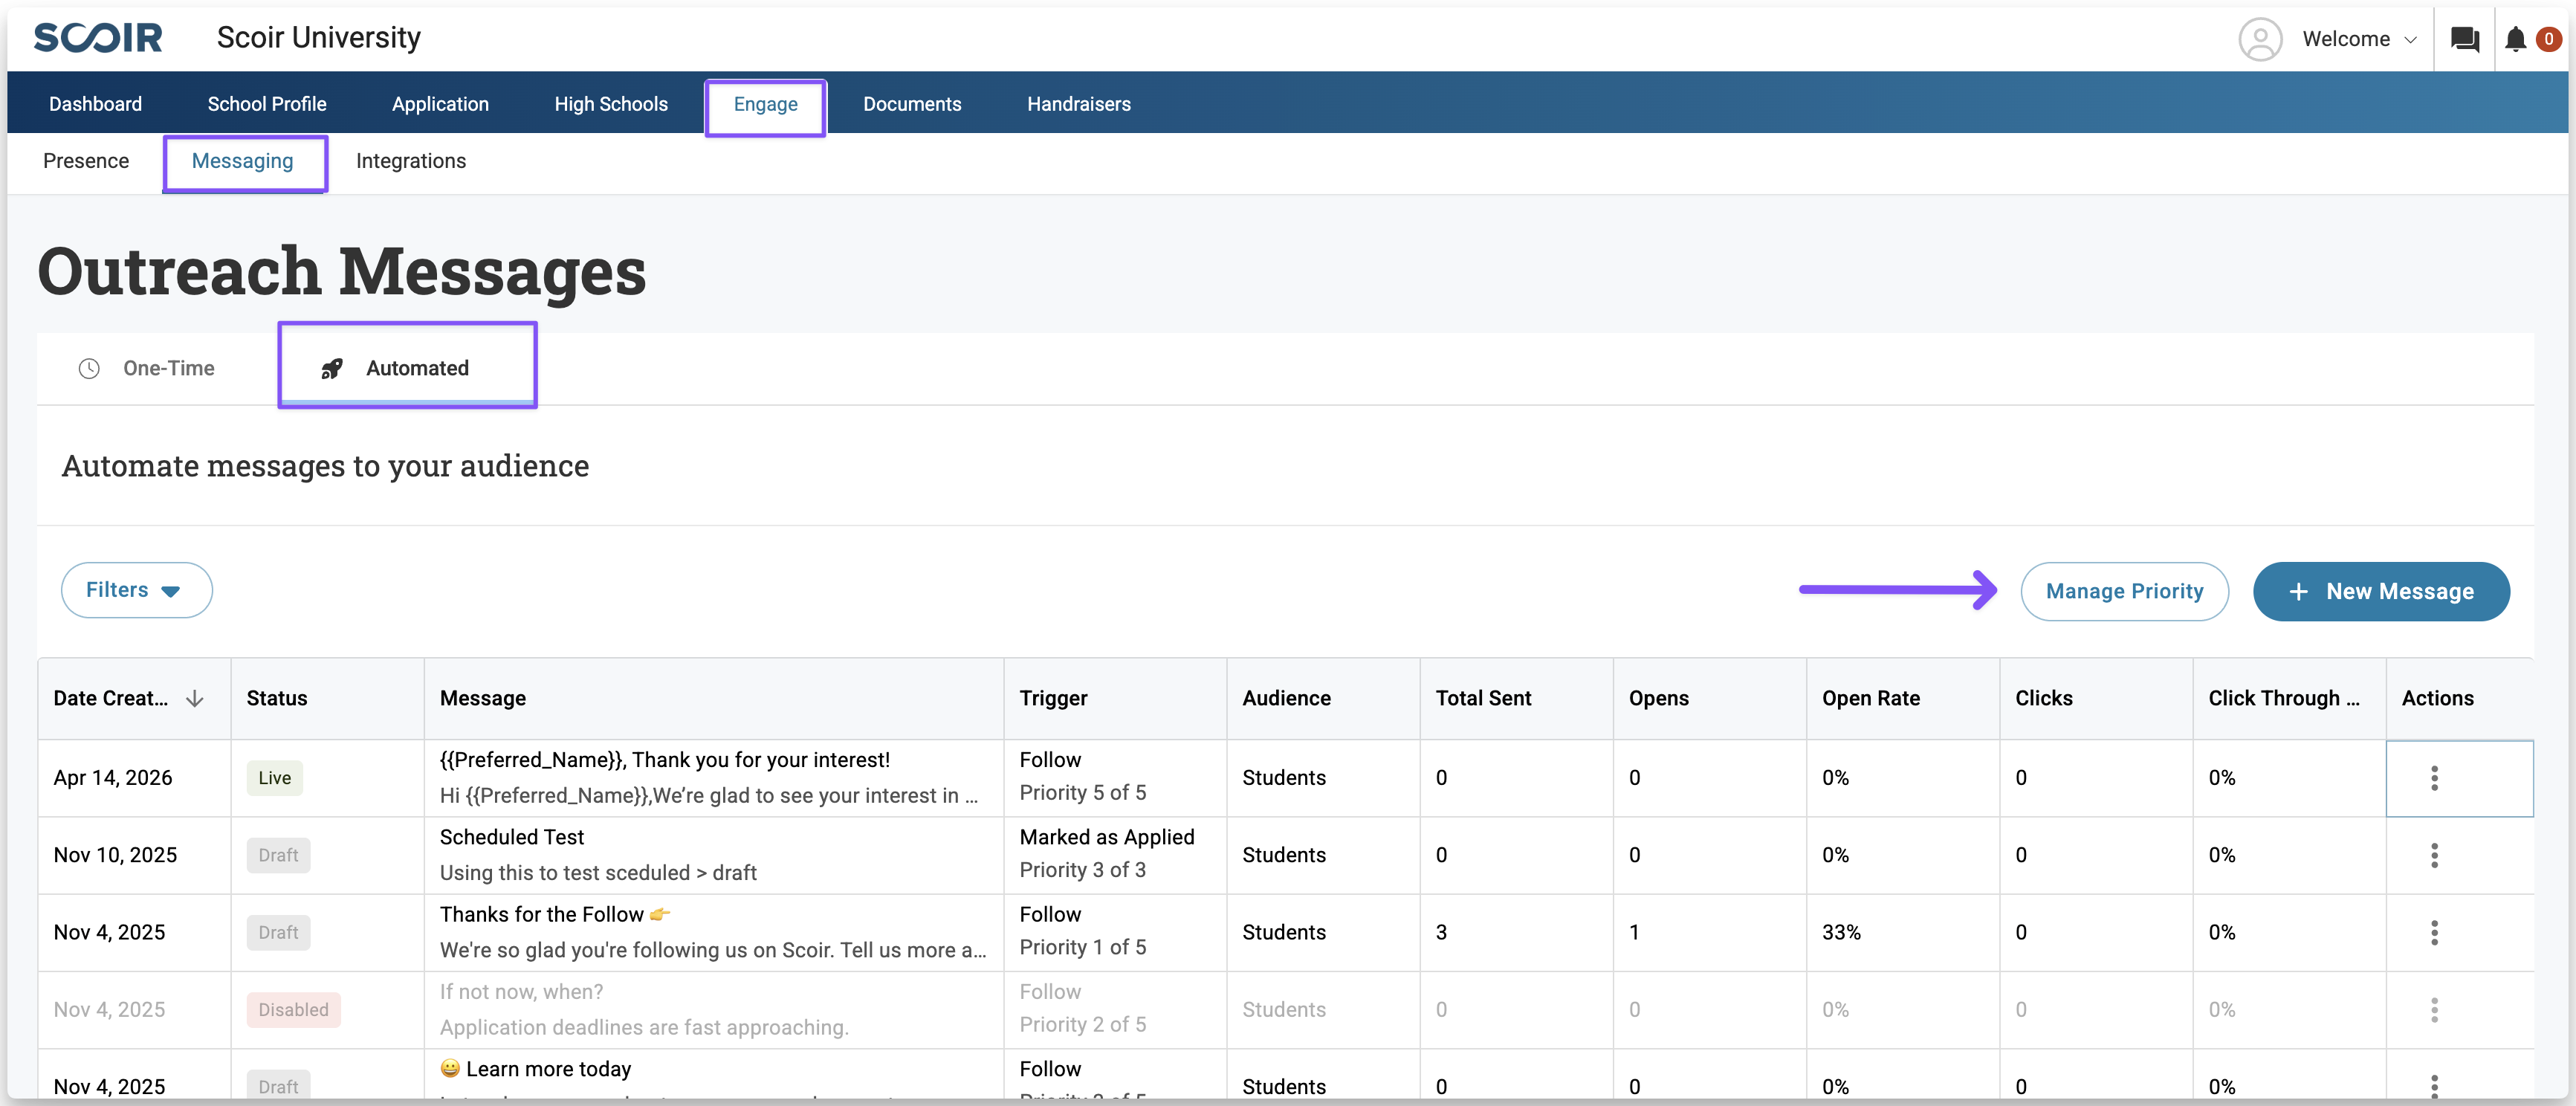Switch to the One-Time tab
The height and width of the screenshot is (1106, 2576).
pyautogui.click(x=148, y=368)
